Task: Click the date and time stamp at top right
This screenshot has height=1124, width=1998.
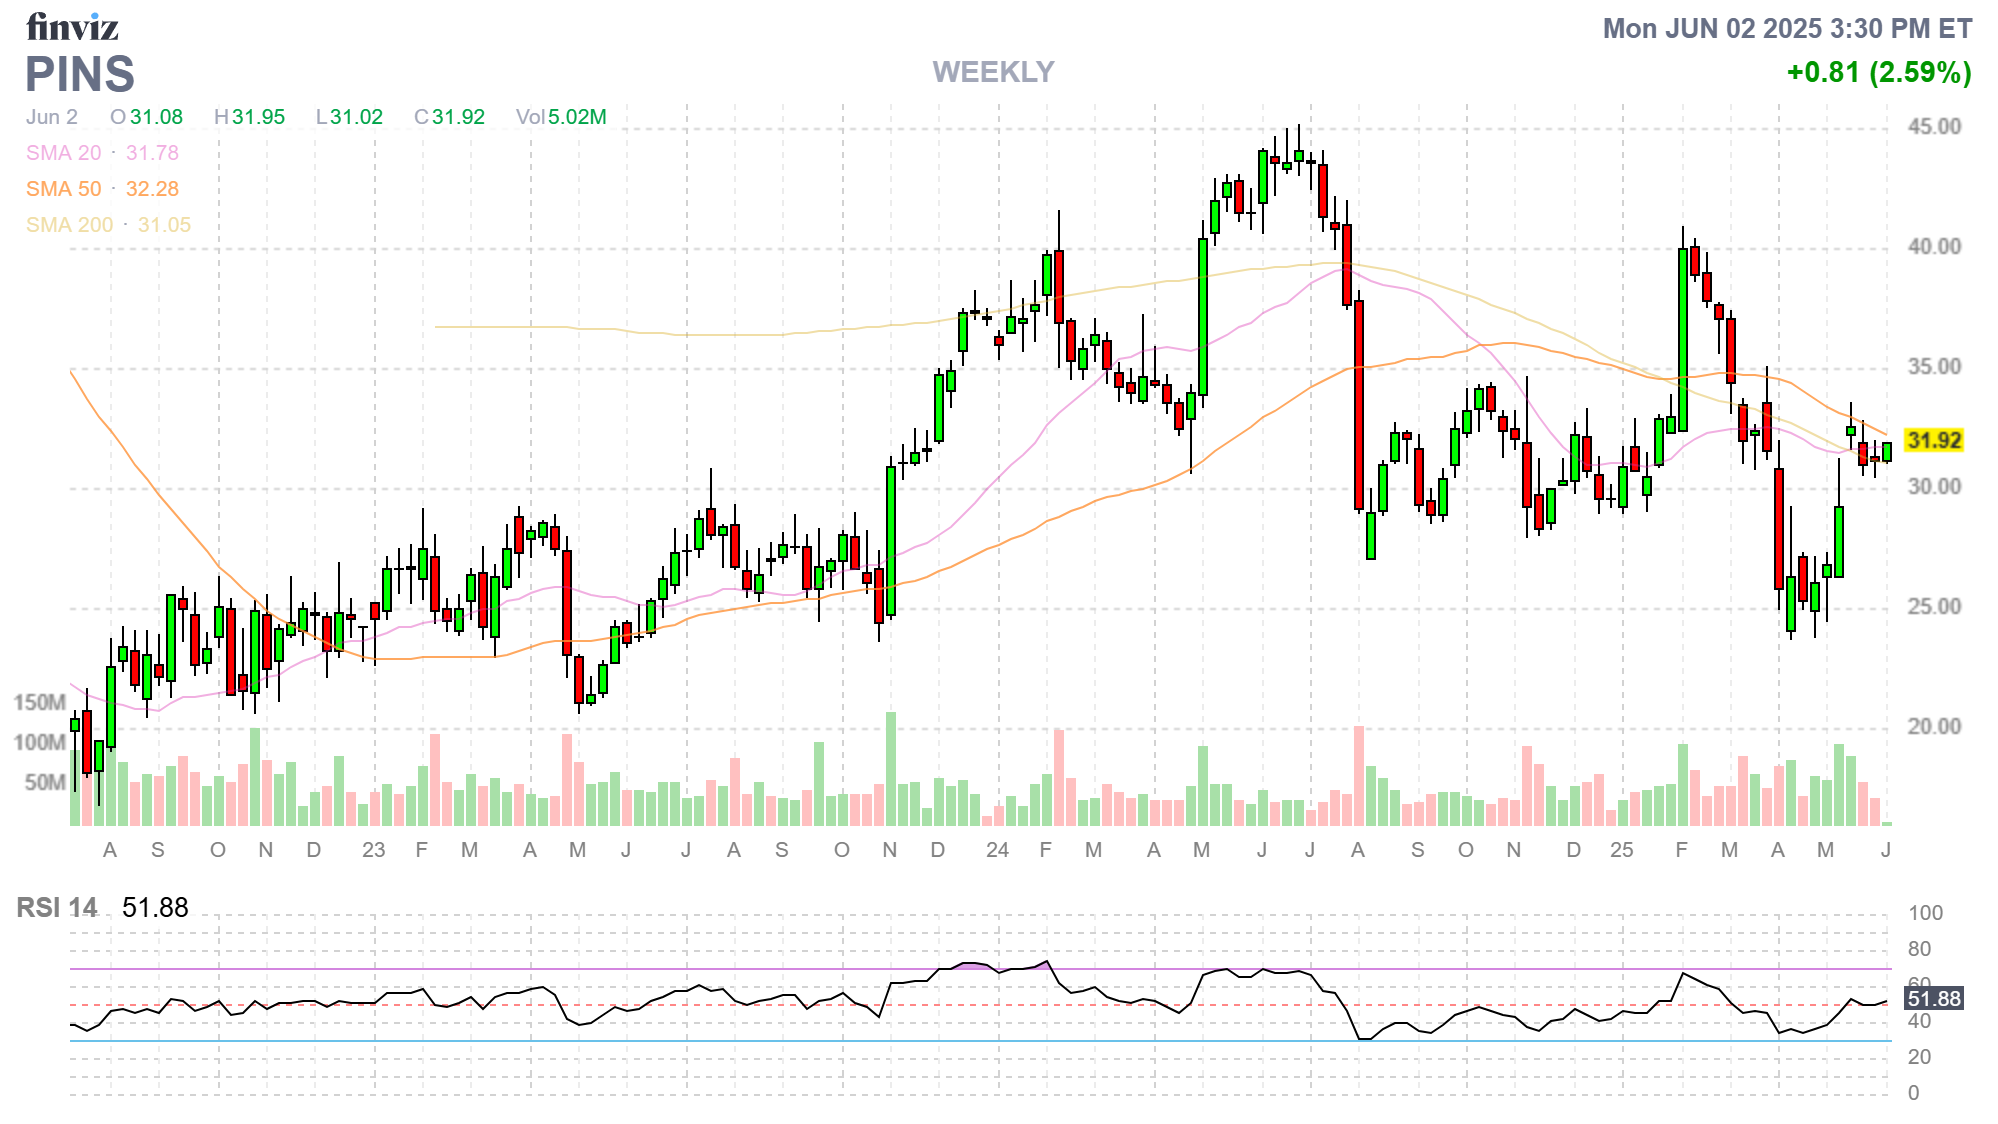Action: (x=1787, y=28)
